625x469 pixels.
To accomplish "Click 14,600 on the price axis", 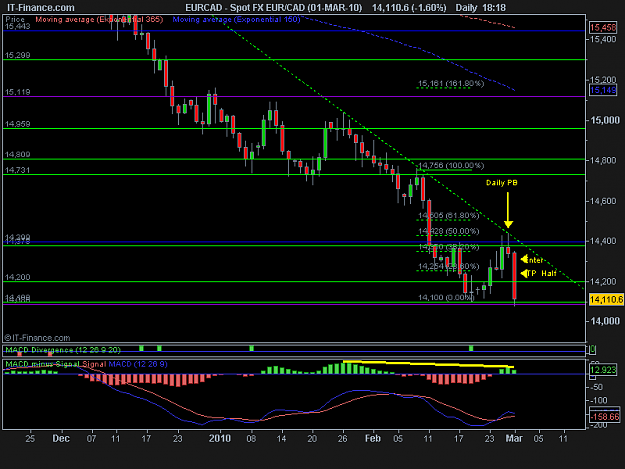I will click(604, 201).
